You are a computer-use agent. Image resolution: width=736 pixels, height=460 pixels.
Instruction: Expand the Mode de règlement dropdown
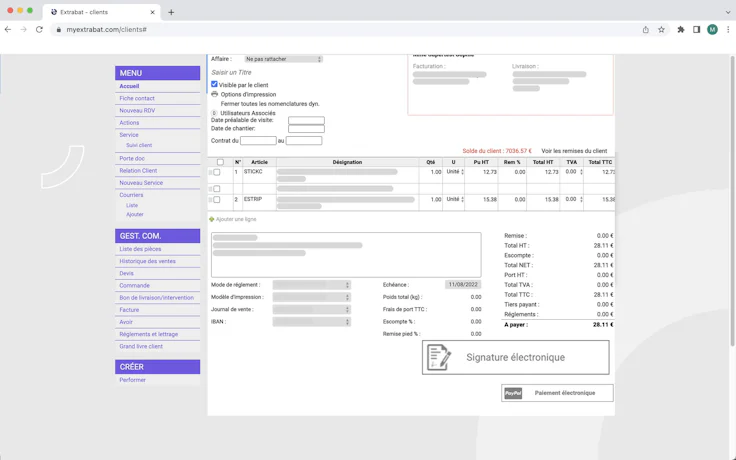click(x=311, y=285)
